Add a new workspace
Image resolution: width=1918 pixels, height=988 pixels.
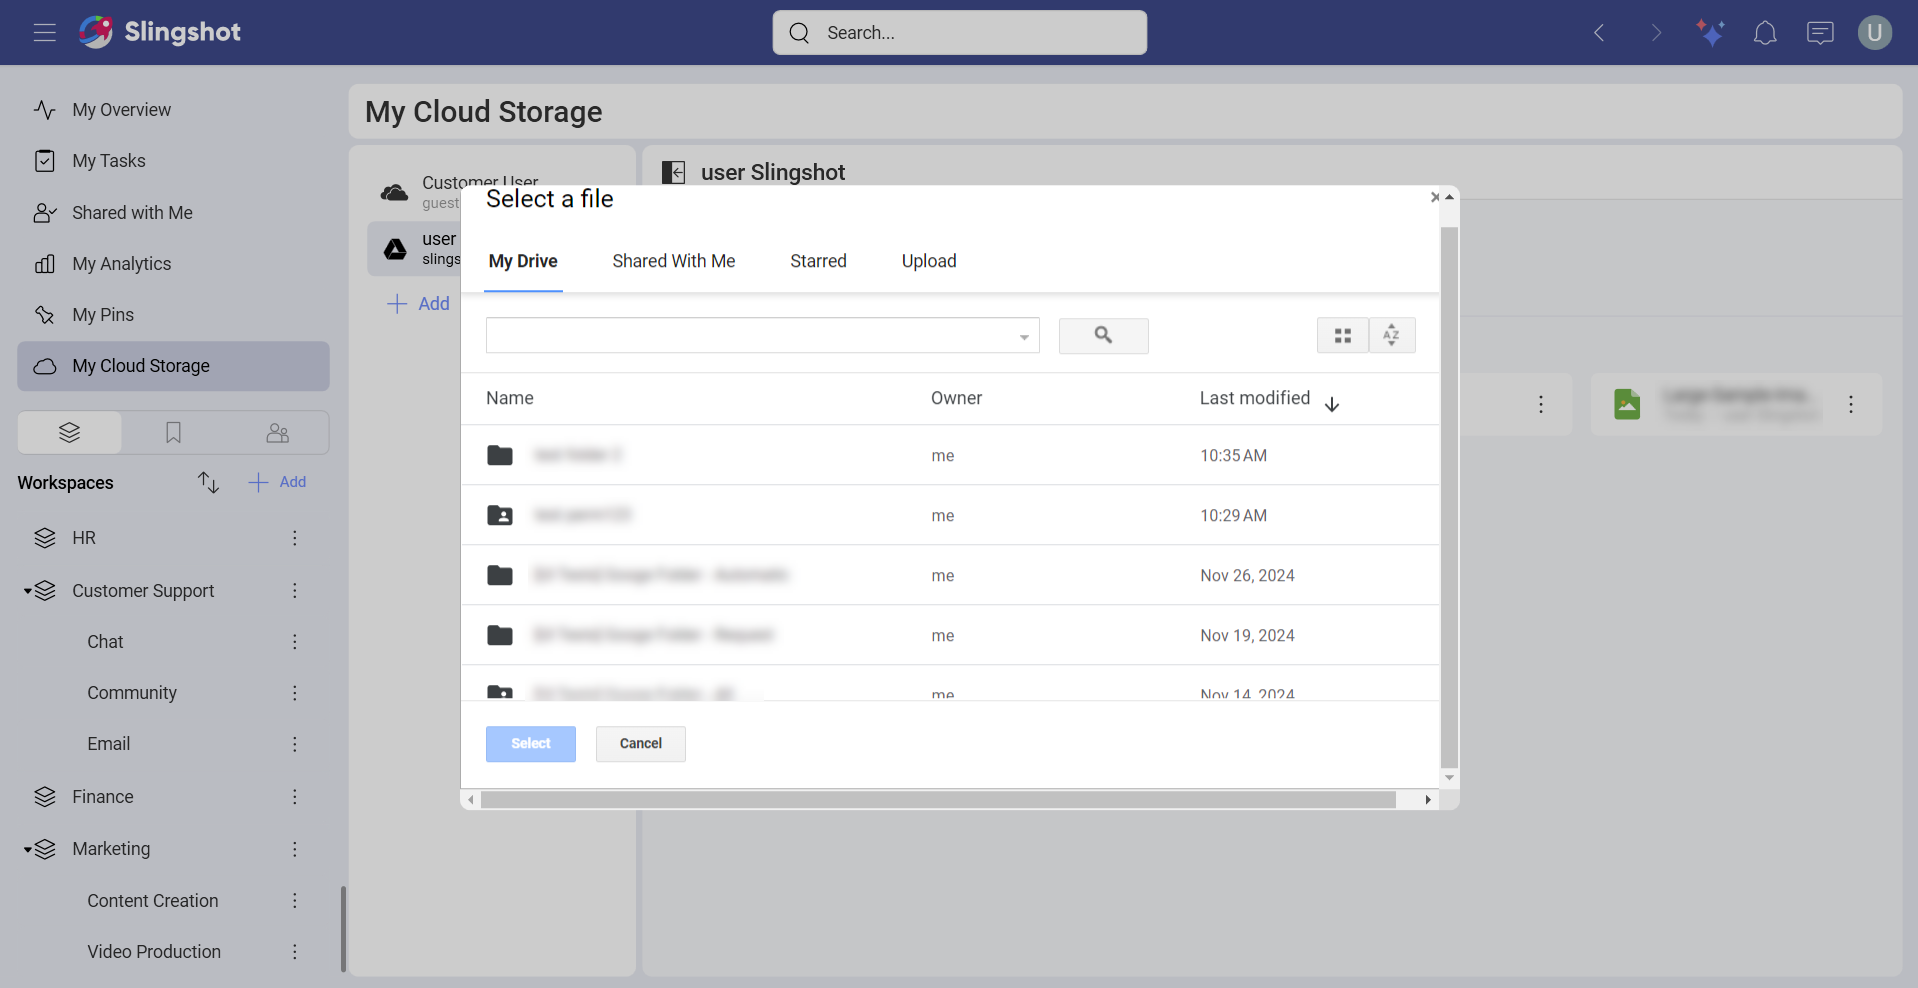[x=277, y=482]
